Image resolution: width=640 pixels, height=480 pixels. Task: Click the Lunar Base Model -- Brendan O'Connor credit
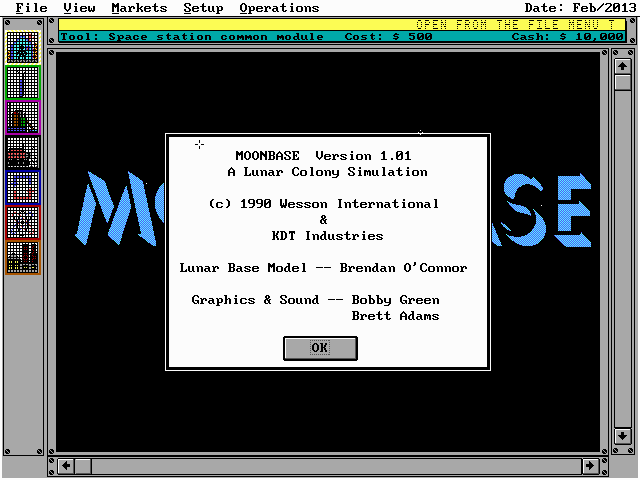(x=323, y=268)
